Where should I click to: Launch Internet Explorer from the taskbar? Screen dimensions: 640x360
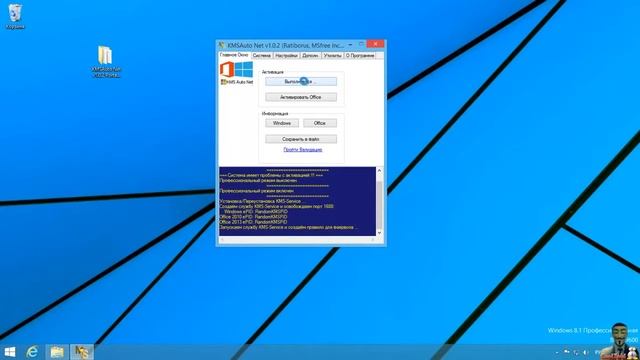pos(32,352)
